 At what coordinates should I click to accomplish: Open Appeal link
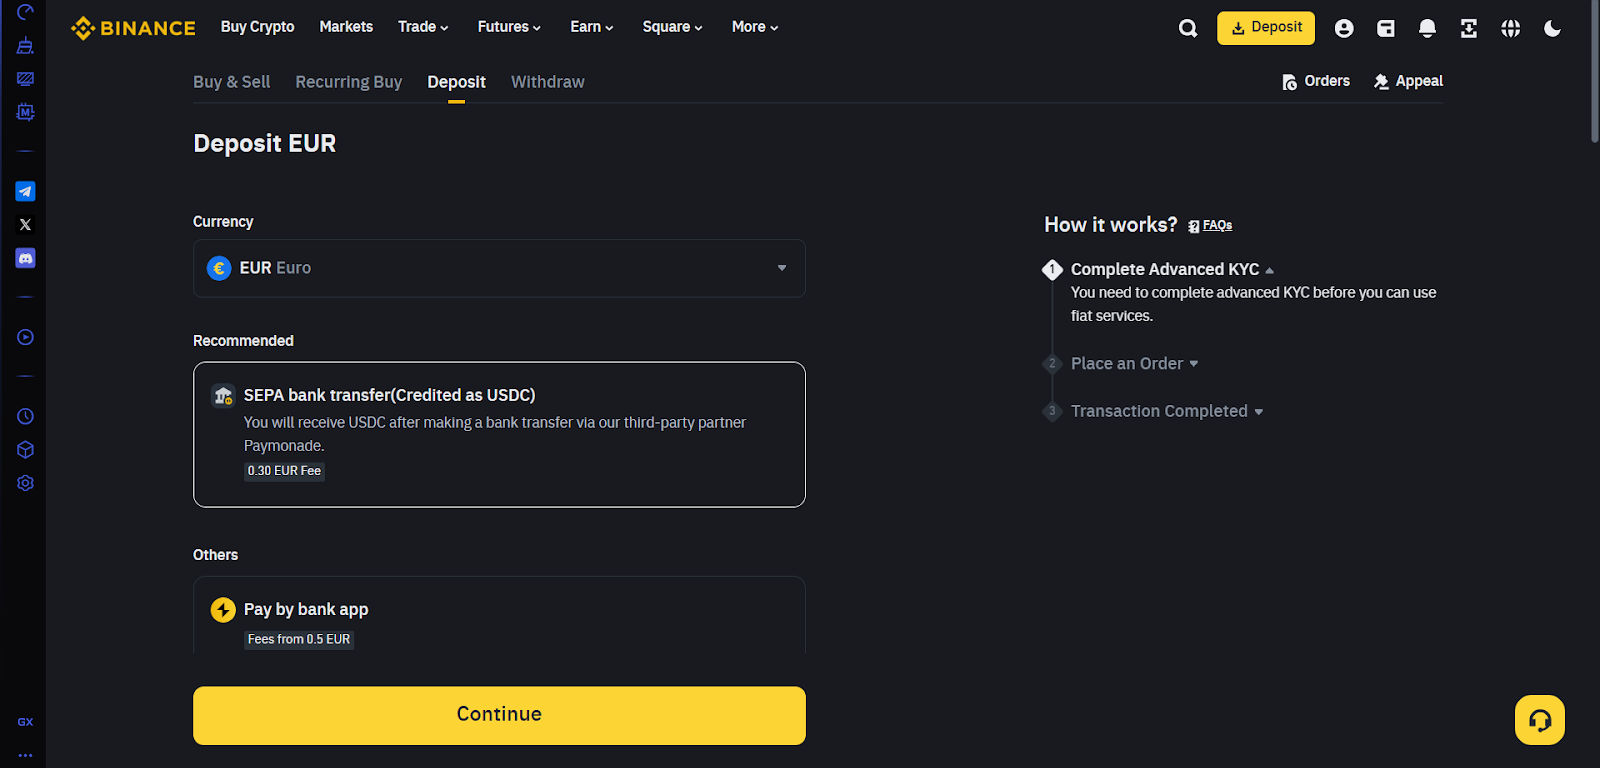click(x=1408, y=81)
